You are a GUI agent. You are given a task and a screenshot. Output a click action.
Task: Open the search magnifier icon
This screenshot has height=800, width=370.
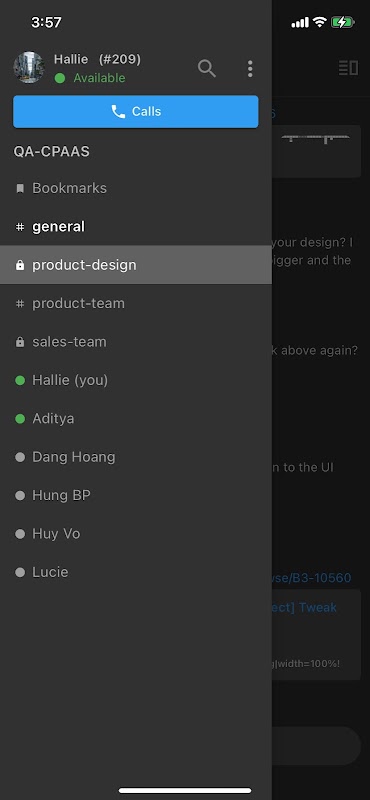[207, 68]
